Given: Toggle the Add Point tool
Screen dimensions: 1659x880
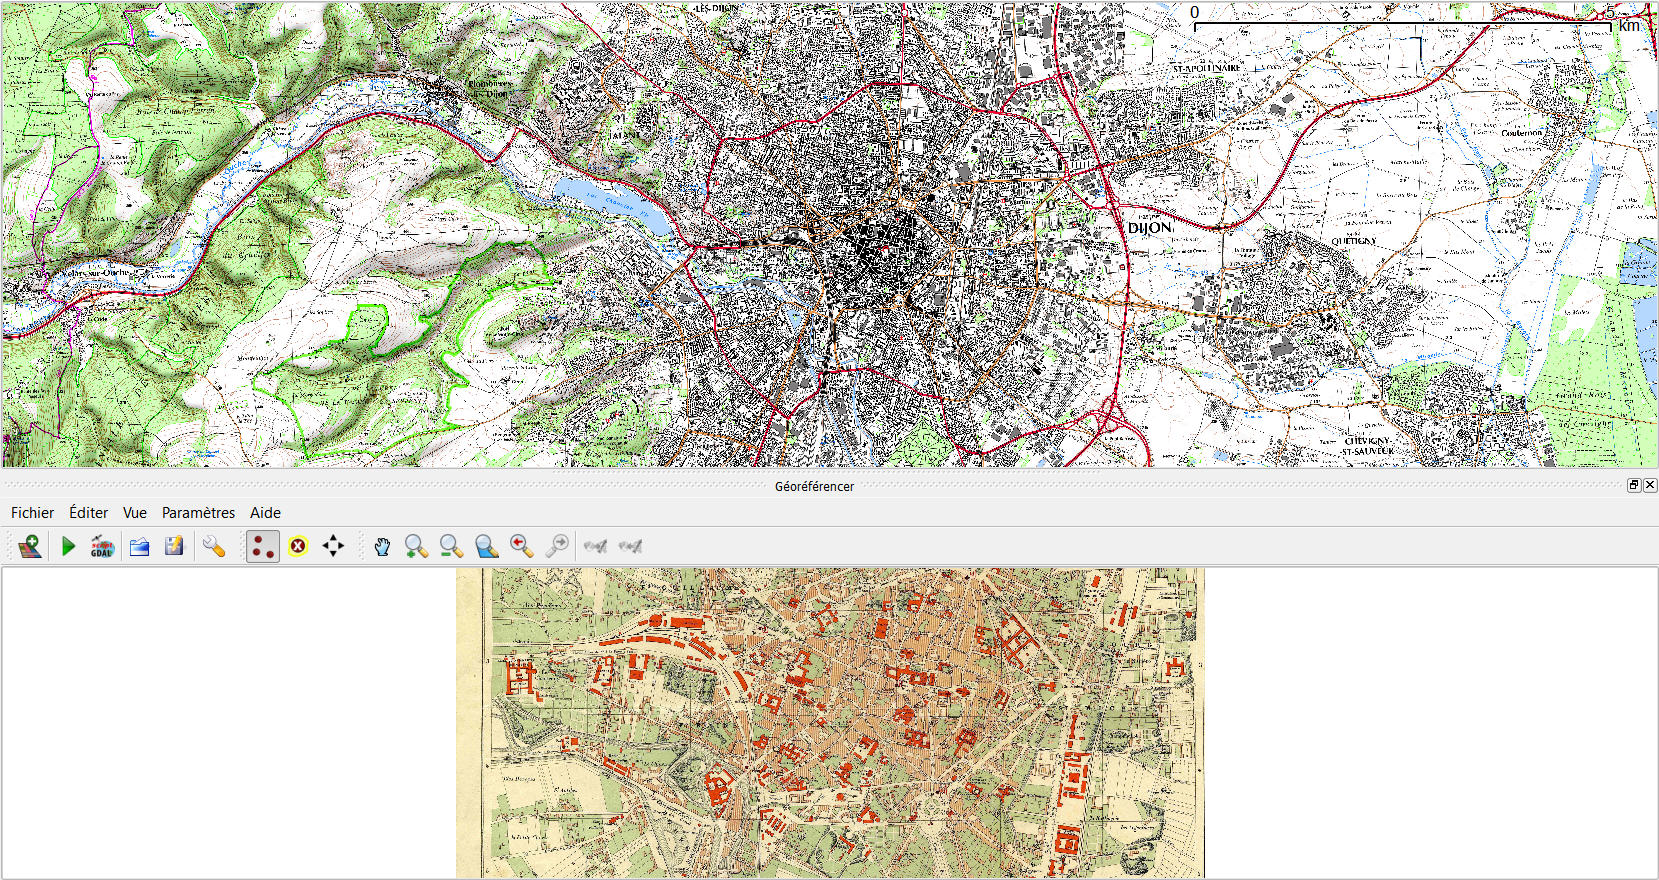Looking at the screenshot, I should (262, 546).
